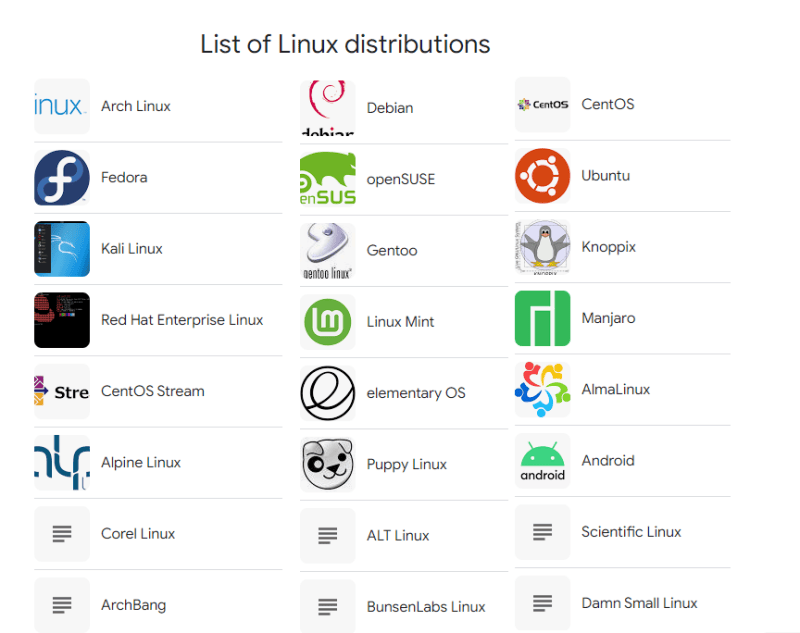
Task: Open the Arch Linux text link
Action: click(136, 106)
